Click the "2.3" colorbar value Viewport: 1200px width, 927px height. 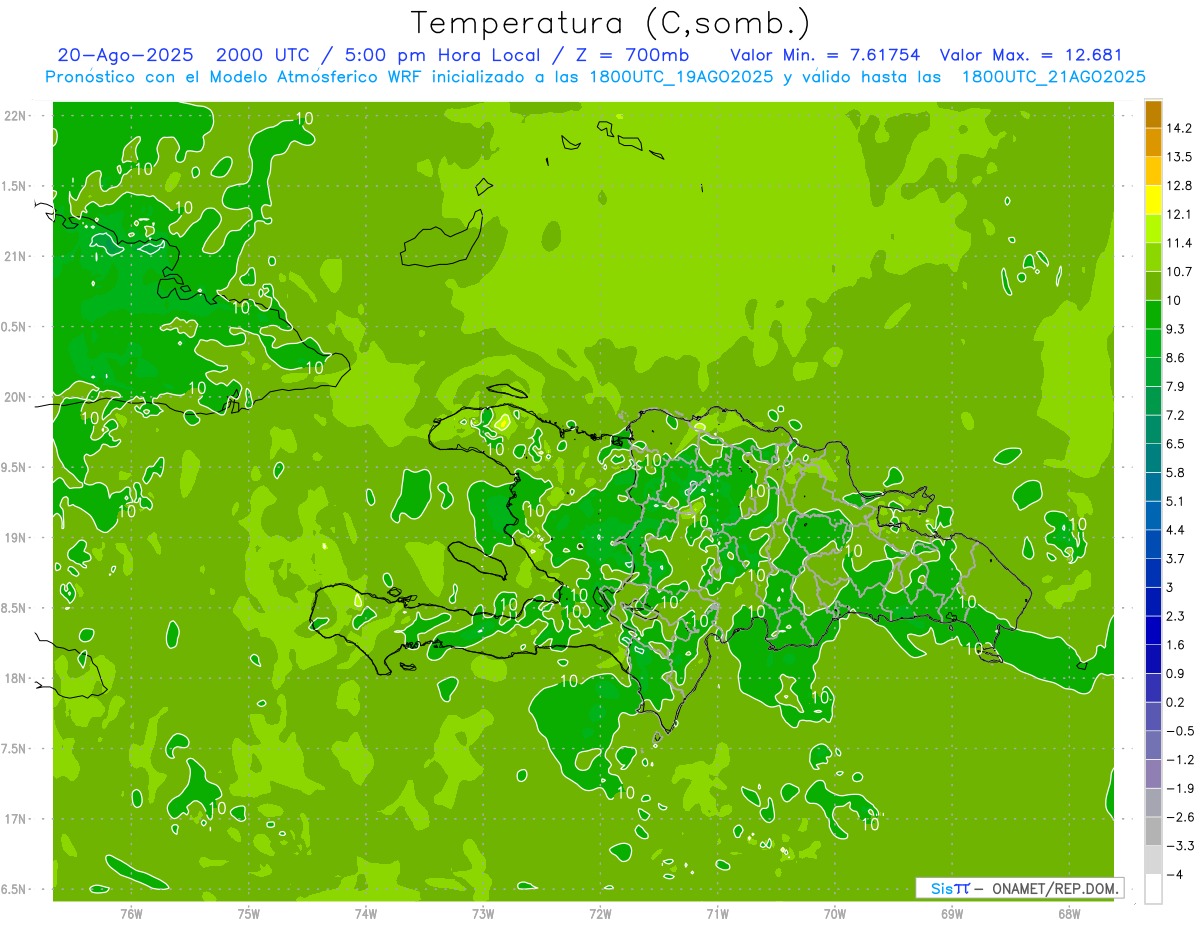(1177, 616)
